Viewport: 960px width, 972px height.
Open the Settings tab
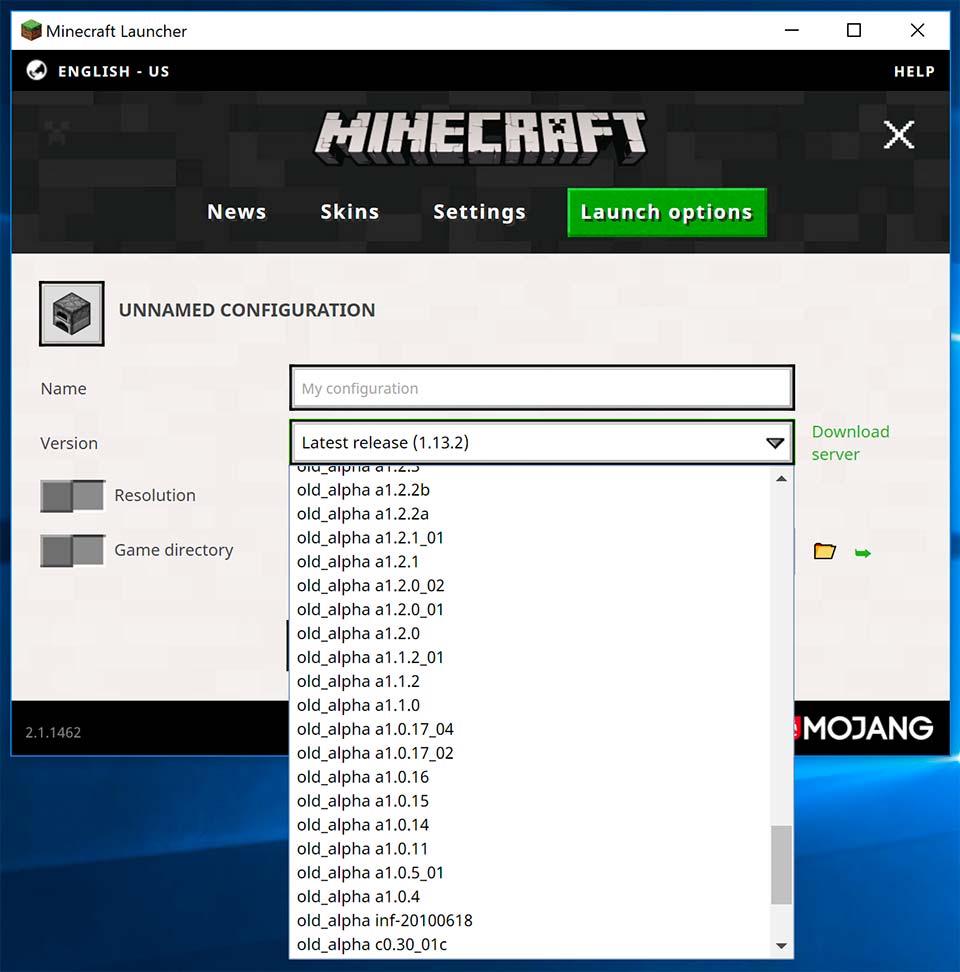[x=479, y=212]
